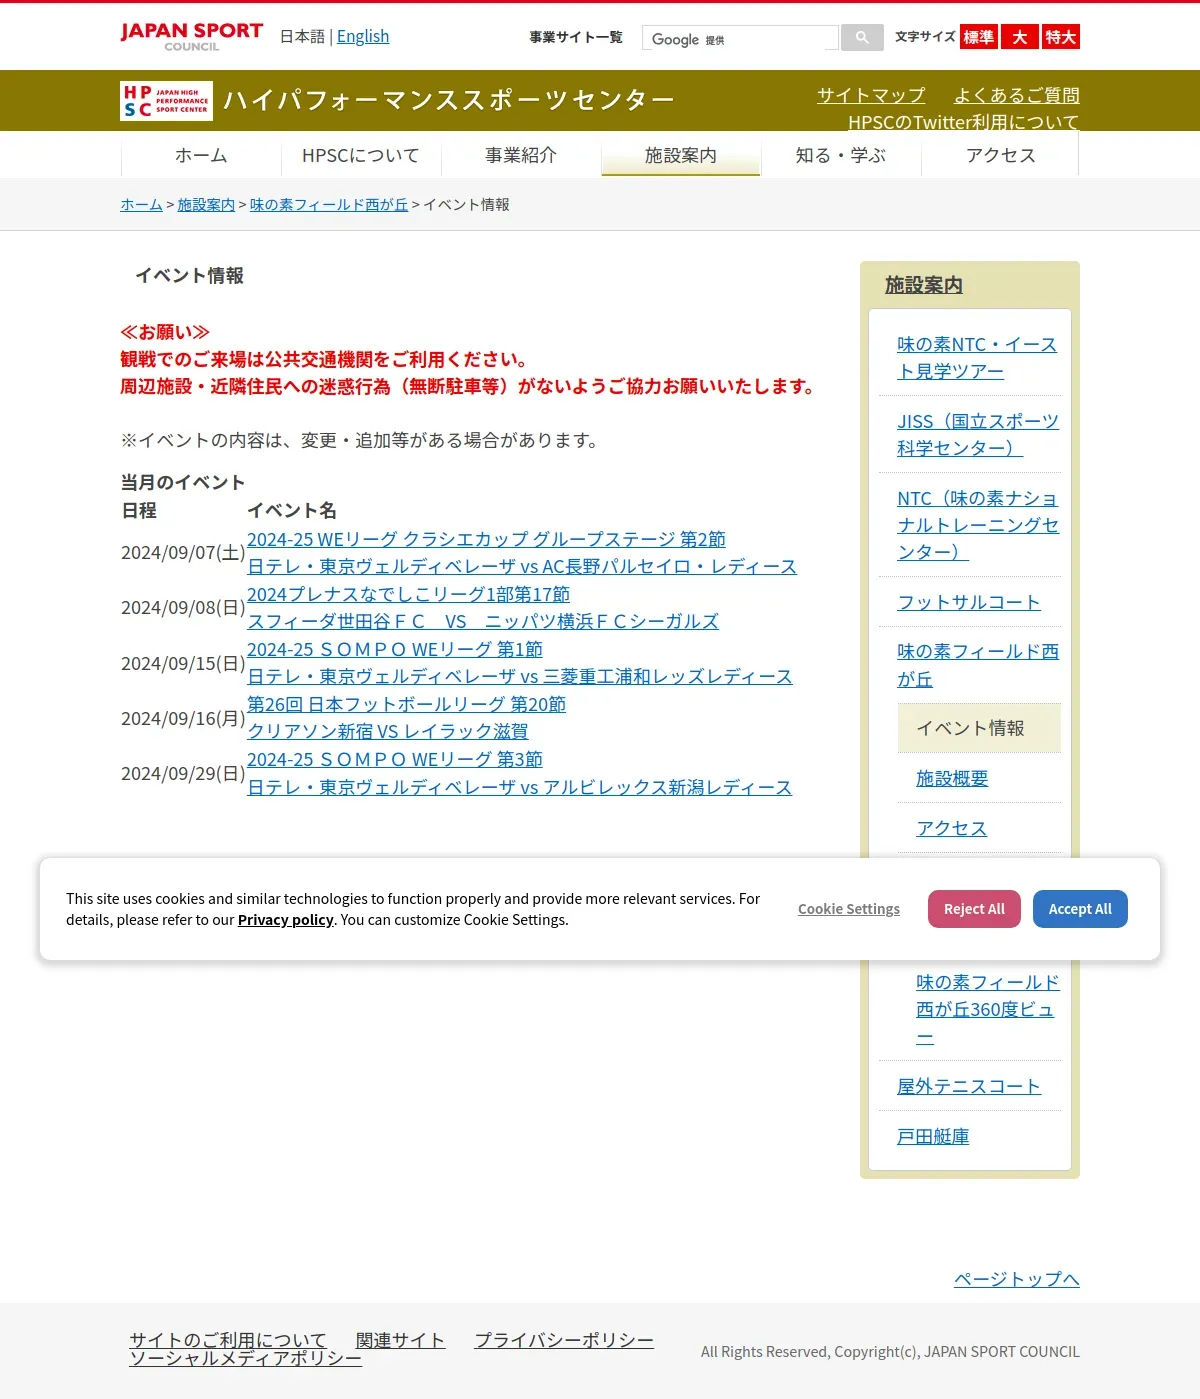Open プライバシーポリシー footer link
Viewport: 1200px width, 1399px height.
(564, 1340)
